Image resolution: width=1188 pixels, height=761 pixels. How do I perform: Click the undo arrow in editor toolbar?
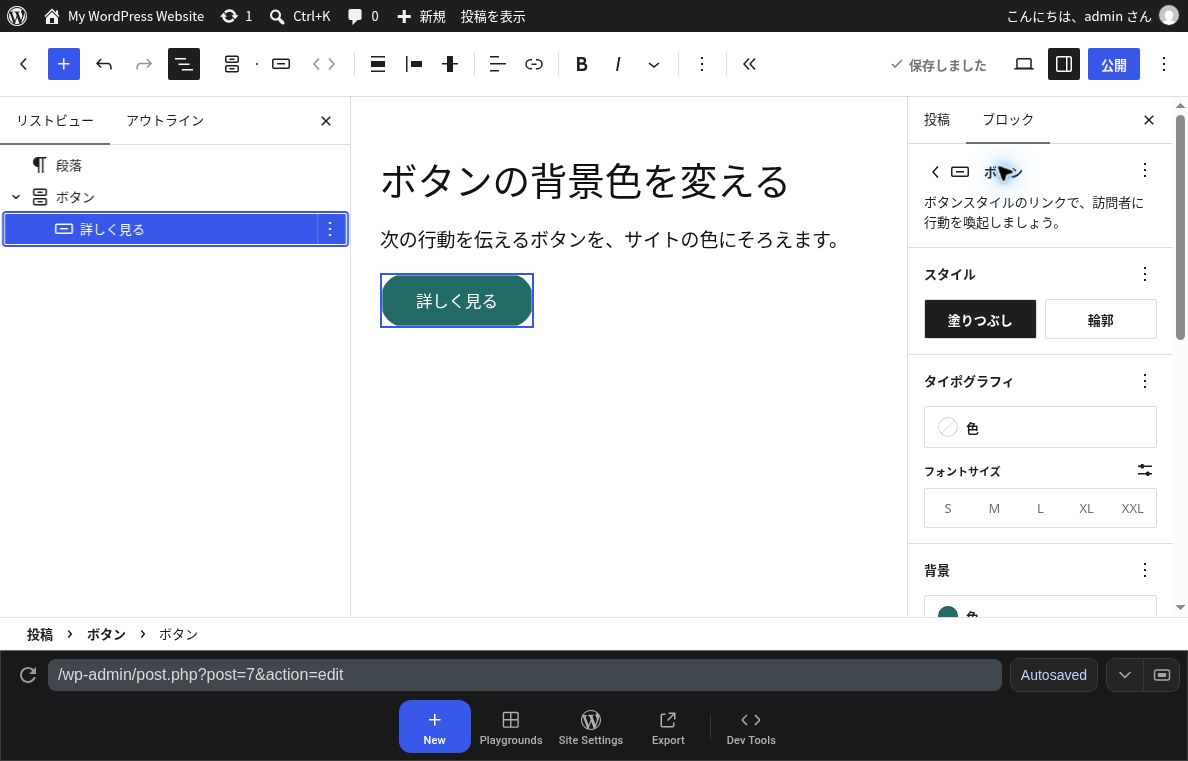tap(104, 64)
